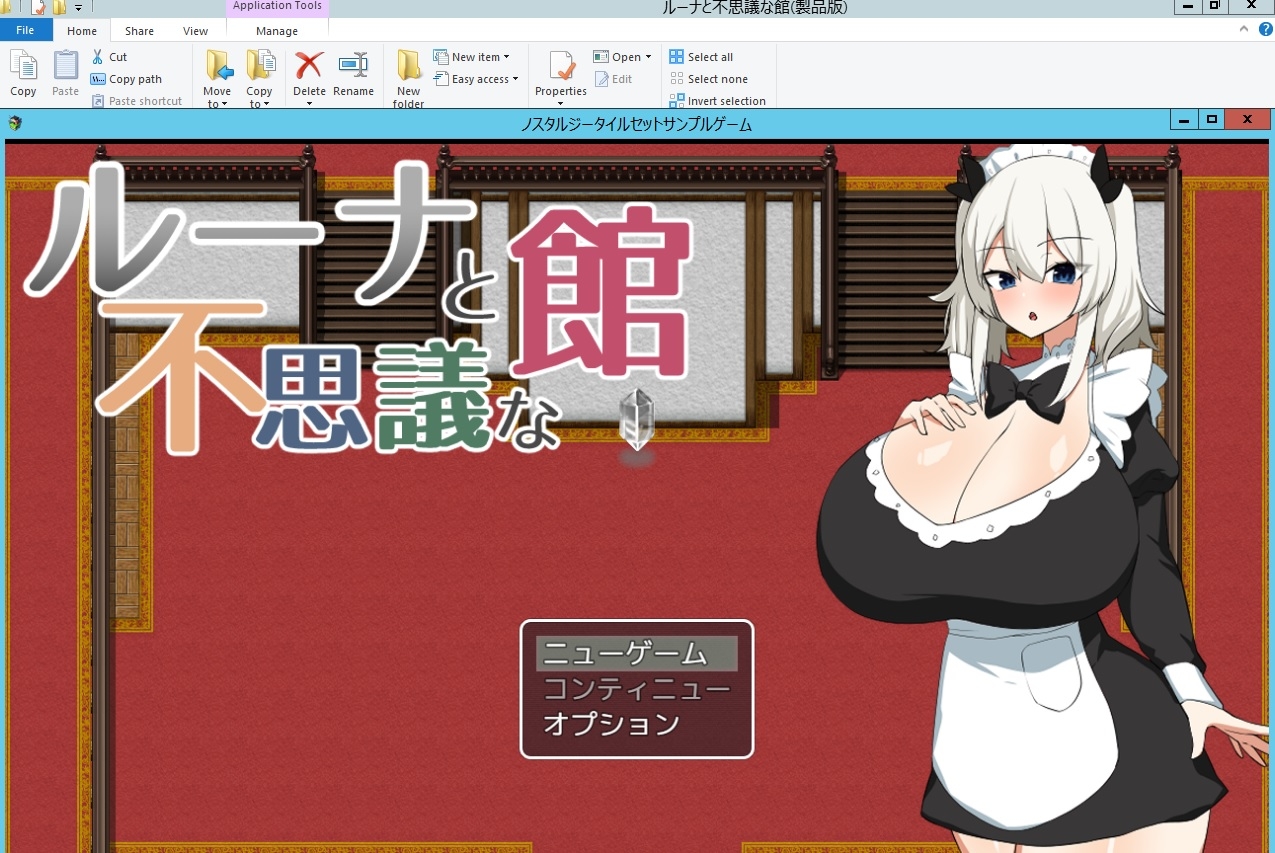This screenshot has height=853, width=1275.
Task: Collapse the ribbon with the chevron
Action: click(1245, 30)
